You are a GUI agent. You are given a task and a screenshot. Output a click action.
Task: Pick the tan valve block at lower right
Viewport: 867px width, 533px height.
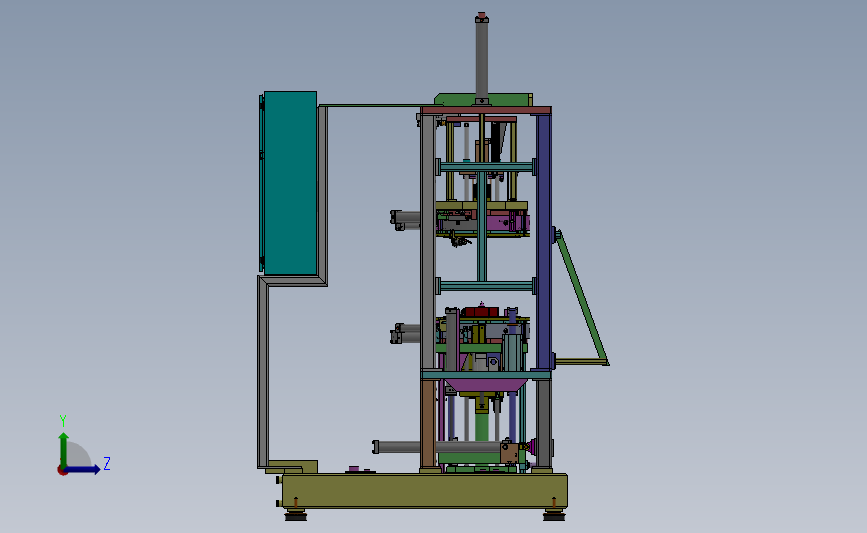coord(510,453)
